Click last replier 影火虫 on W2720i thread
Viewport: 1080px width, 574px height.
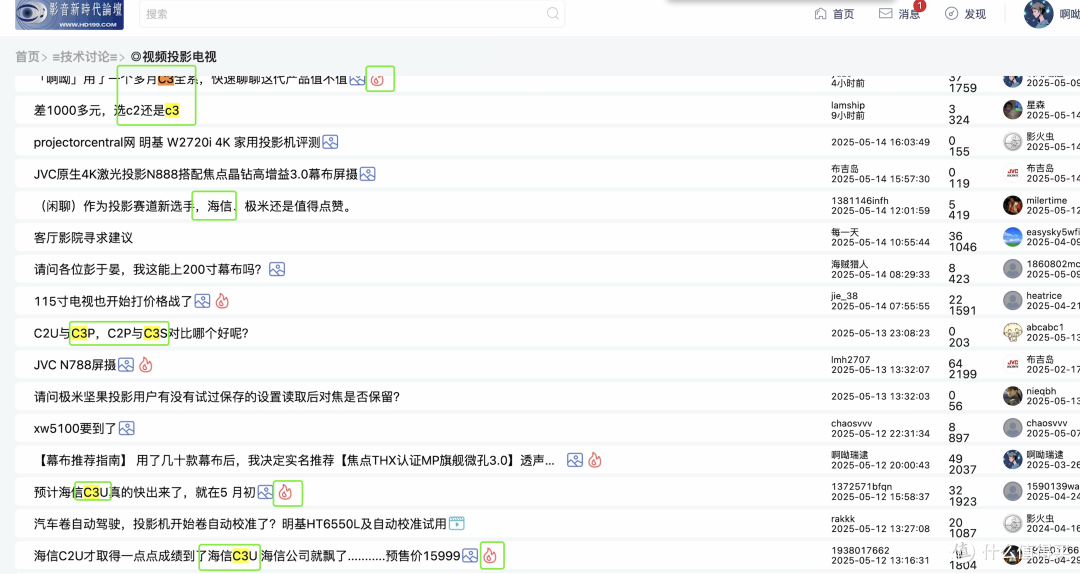click(1040, 136)
